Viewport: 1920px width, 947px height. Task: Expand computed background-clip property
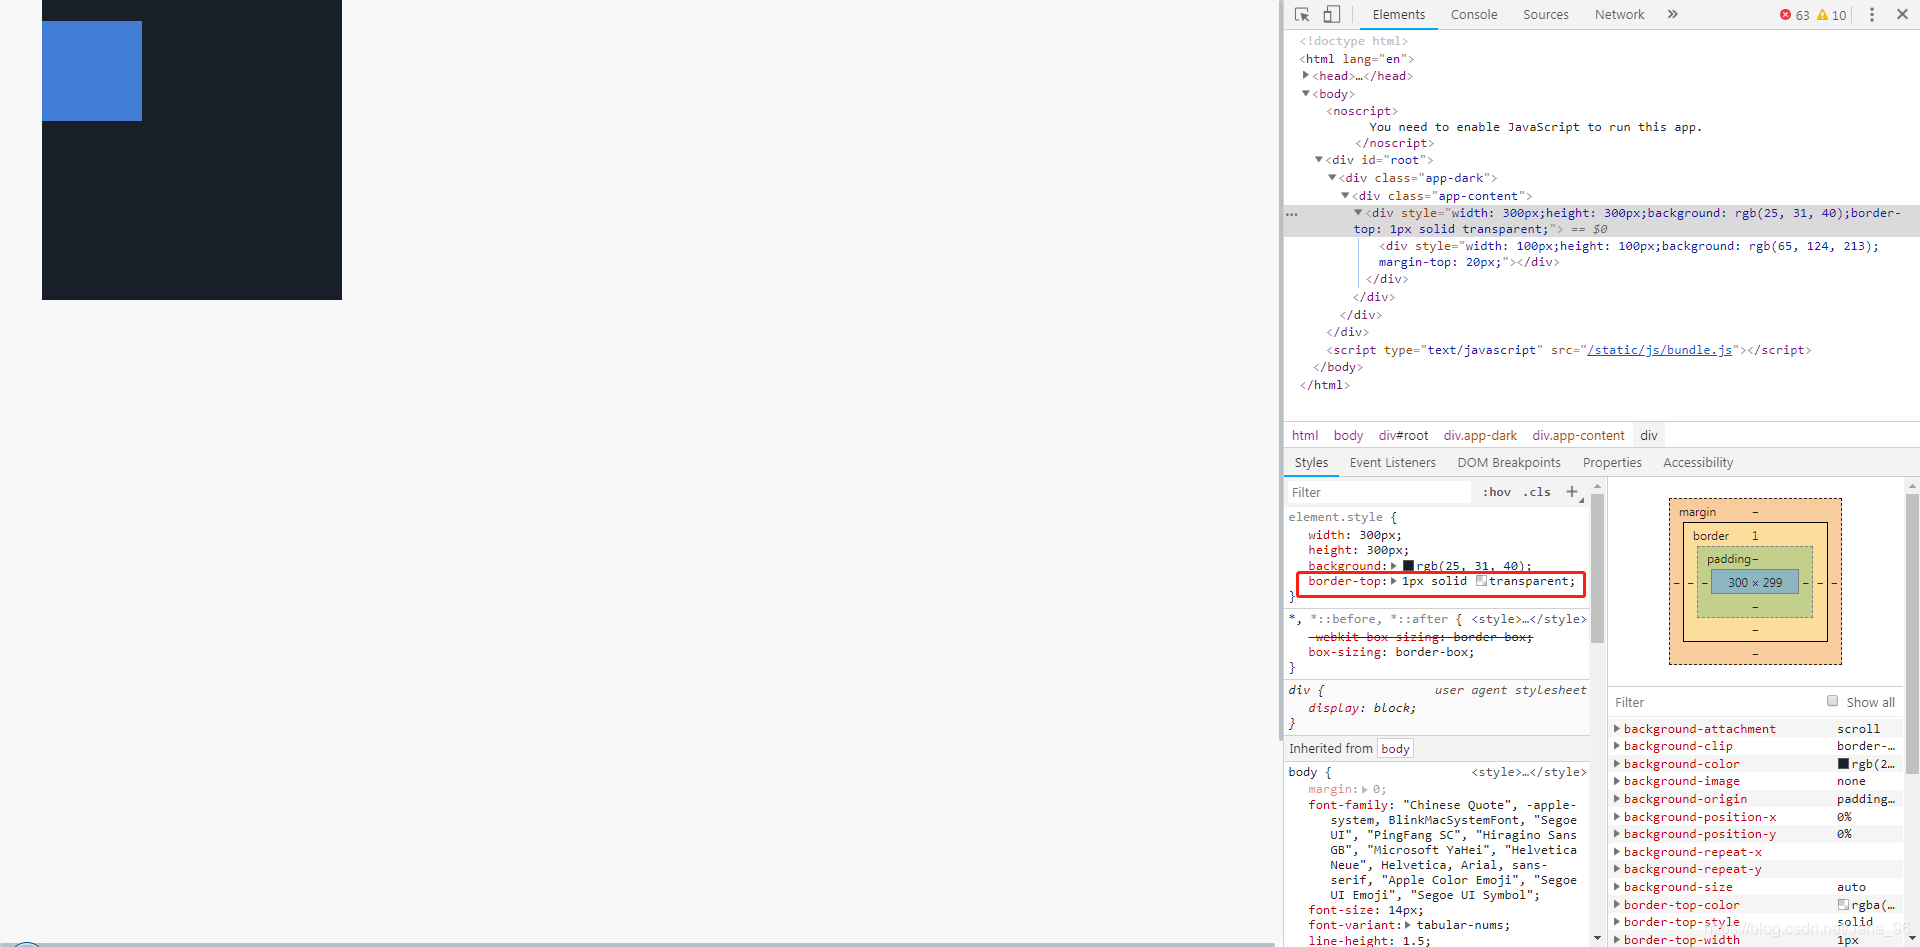(1617, 746)
